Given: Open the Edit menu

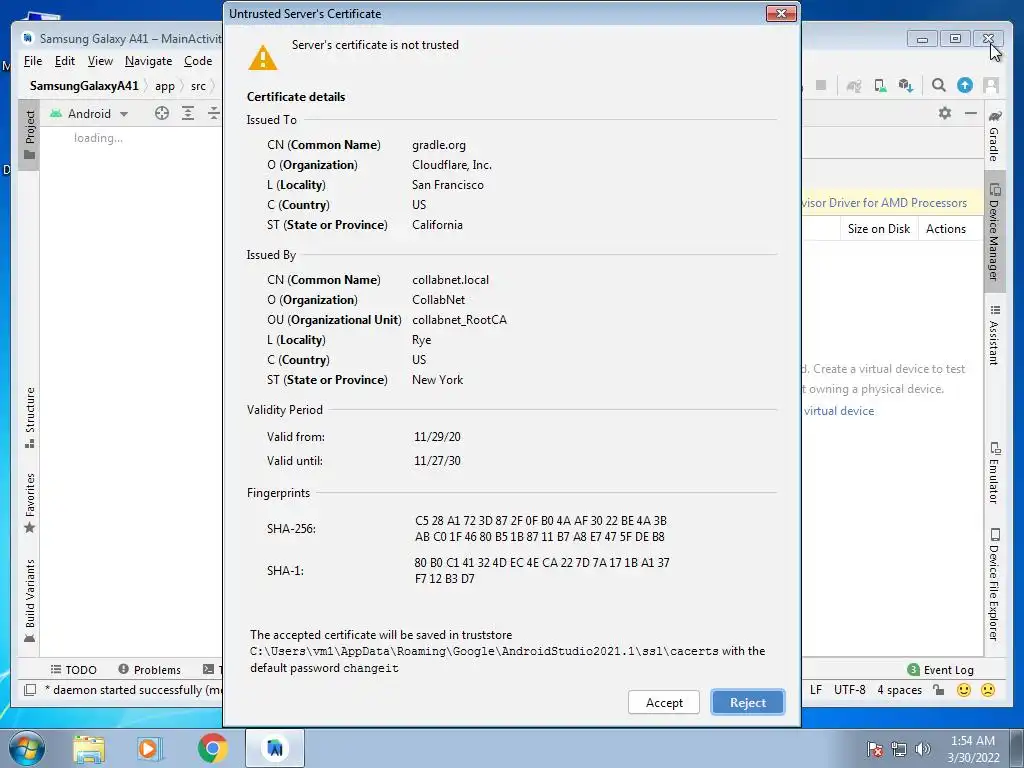Looking at the screenshot, I should [65, 61].
